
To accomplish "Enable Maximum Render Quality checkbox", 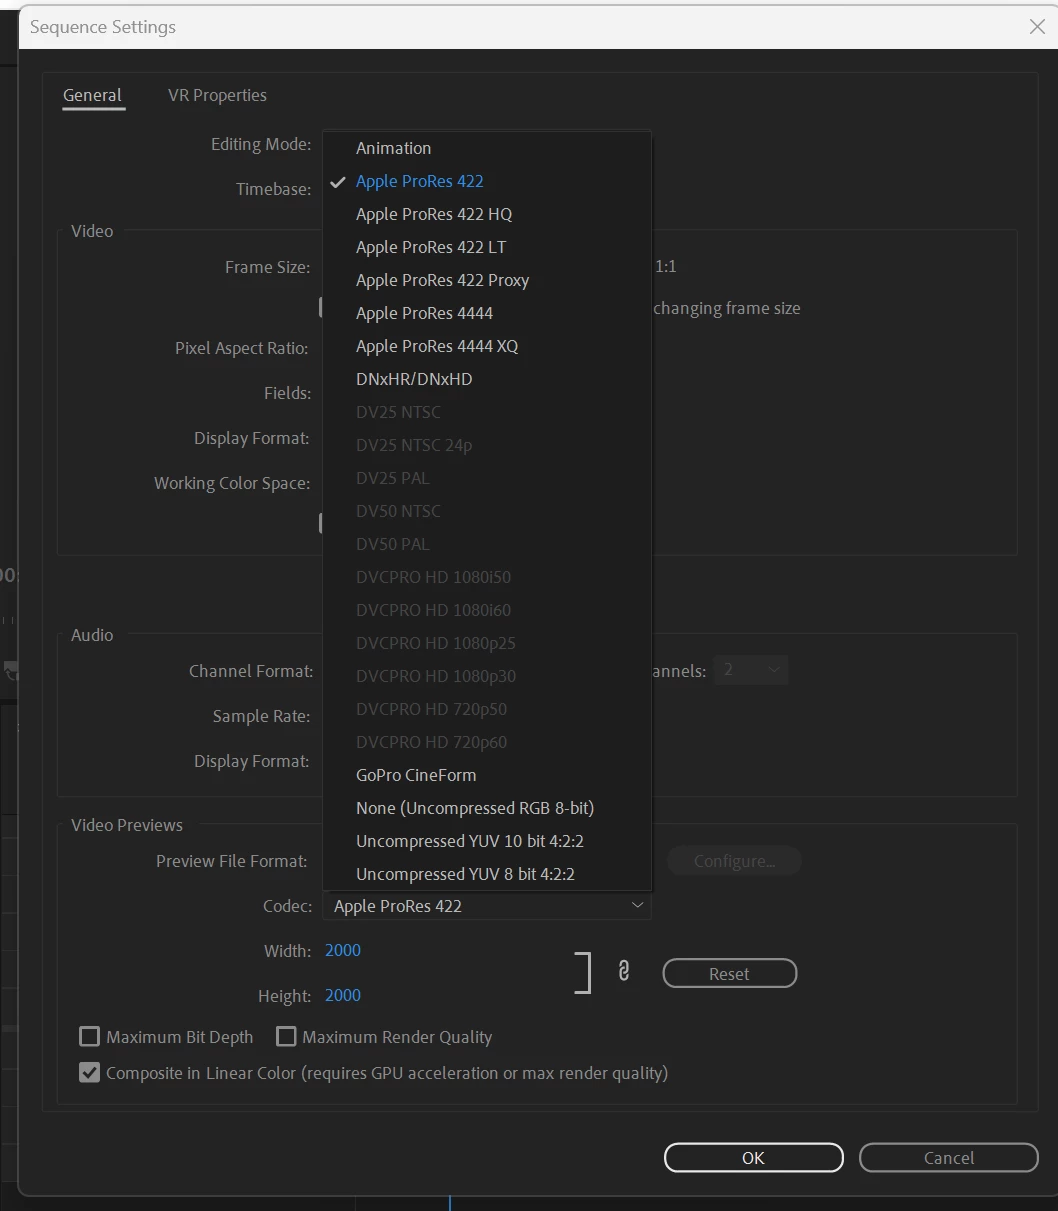I will pos(286,1037).
